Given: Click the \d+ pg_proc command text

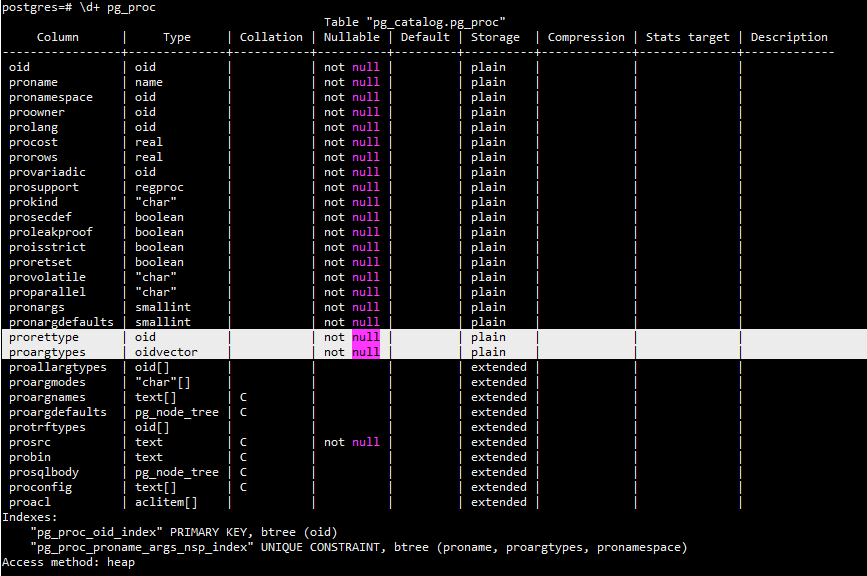Looking at the screenshot, I should tap(118, 8).
